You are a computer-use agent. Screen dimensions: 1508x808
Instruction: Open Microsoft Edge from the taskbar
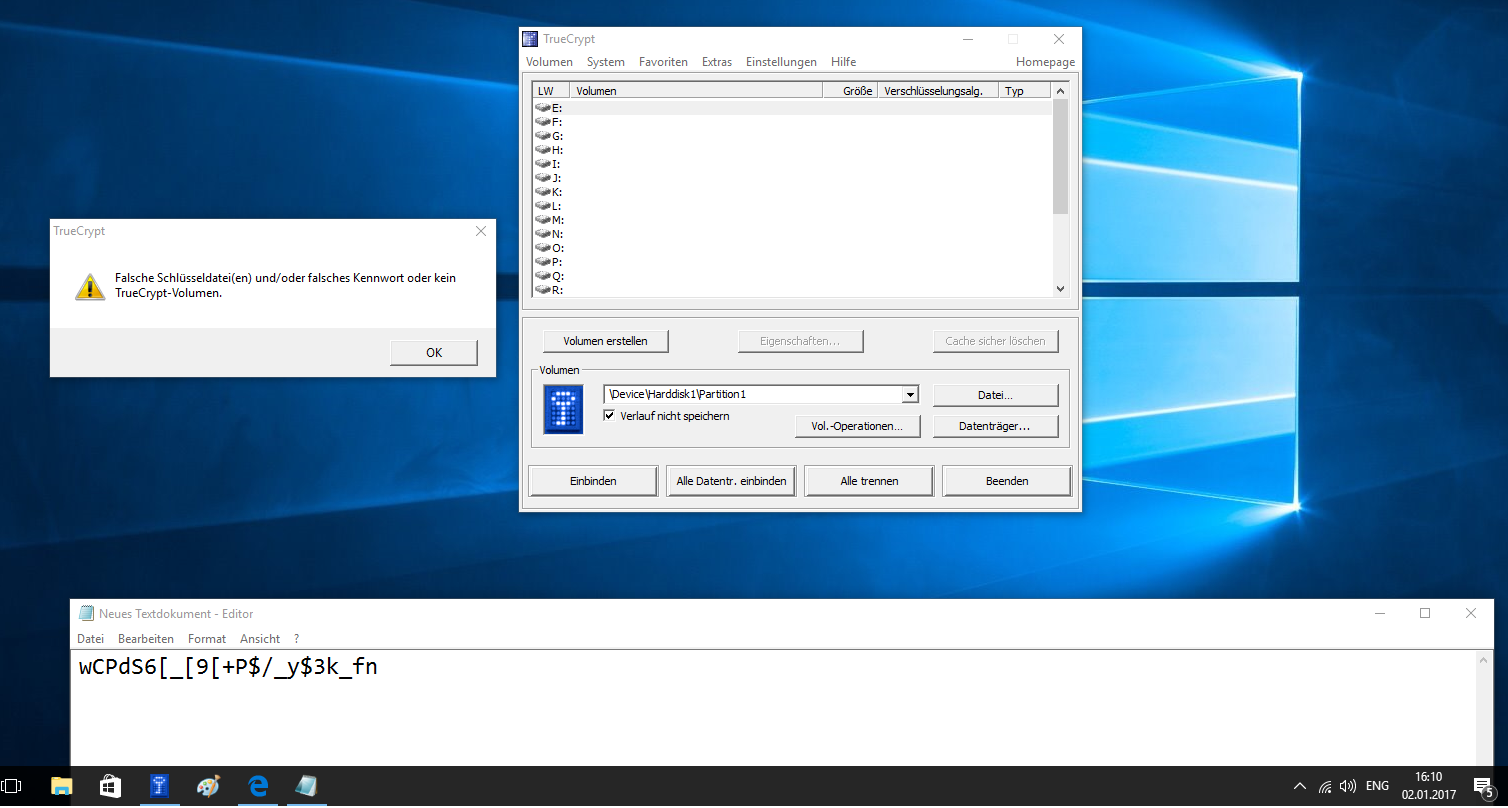[x=257, y=787]
